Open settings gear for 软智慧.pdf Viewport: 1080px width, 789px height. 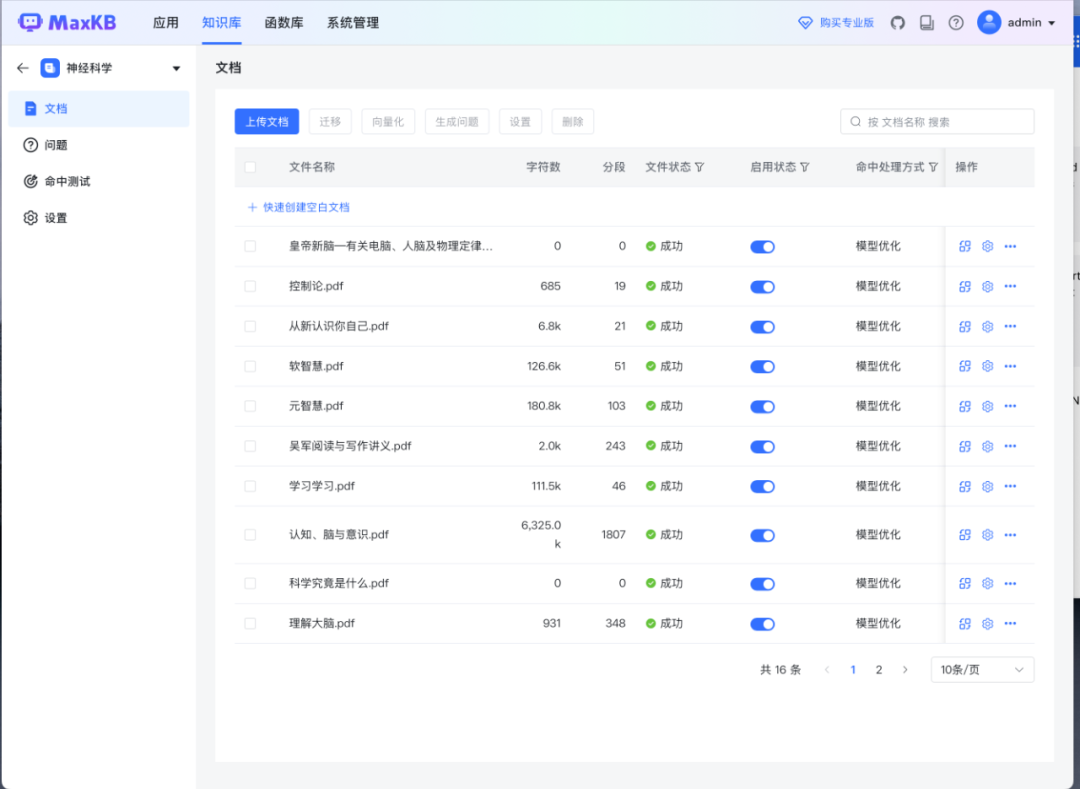tap(988, 366)
